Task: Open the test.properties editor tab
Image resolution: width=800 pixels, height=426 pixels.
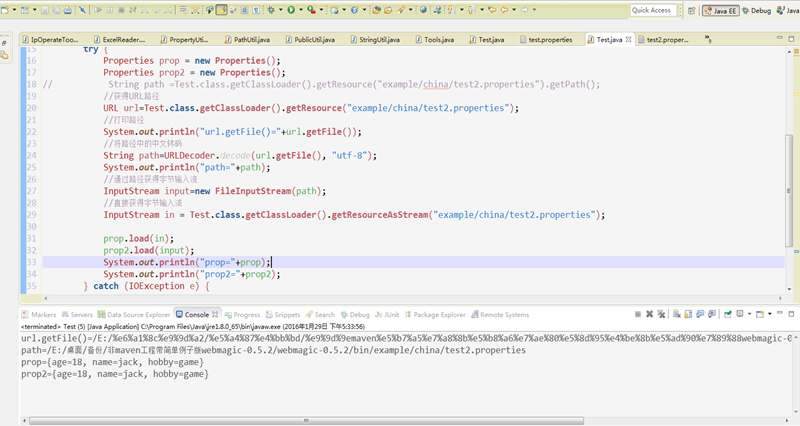Action: click(546, 39)
